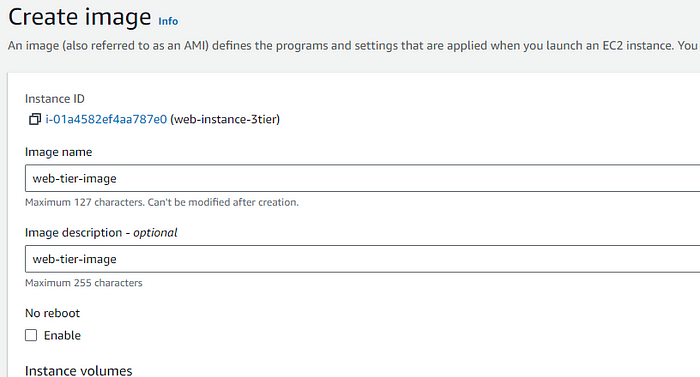Click the (web-instance-3tier) instance name text
This screenshot has height=377, width=700.
[225, 119]
